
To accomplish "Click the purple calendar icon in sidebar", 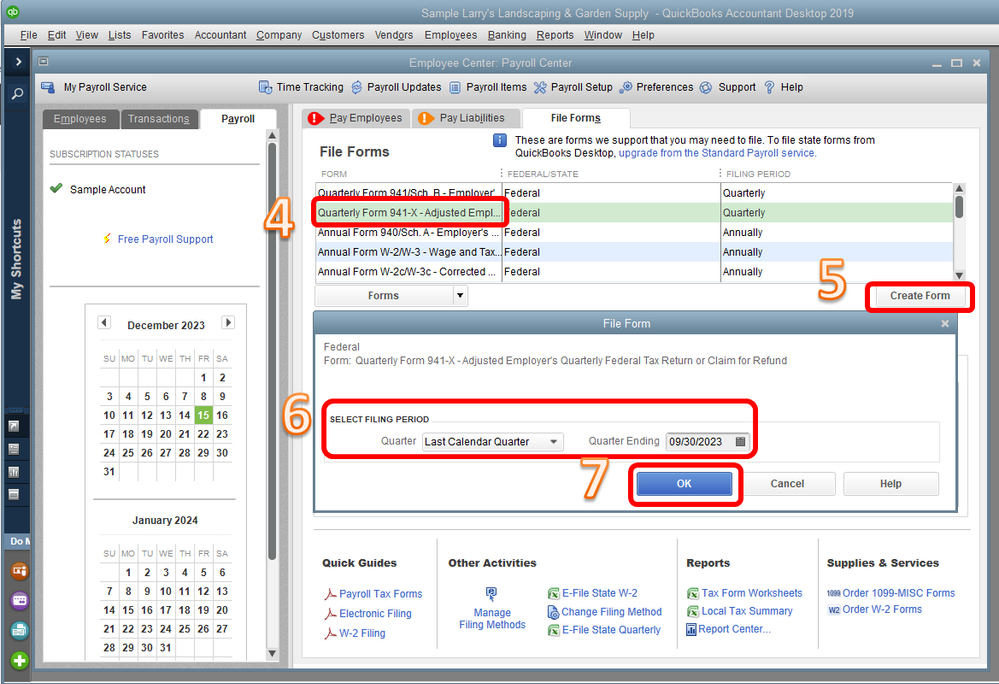I will click(x=20, y=600).
